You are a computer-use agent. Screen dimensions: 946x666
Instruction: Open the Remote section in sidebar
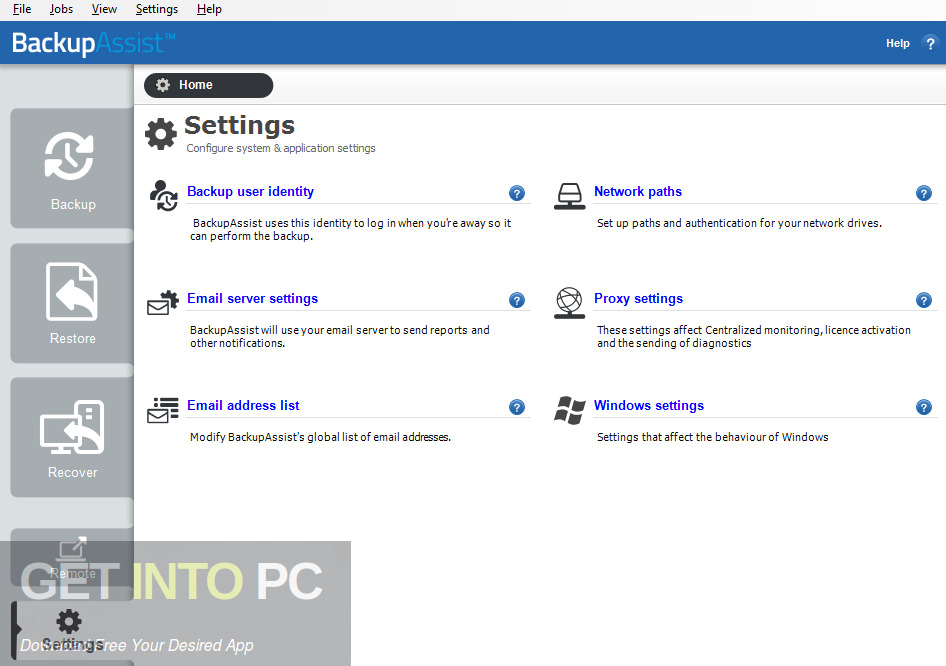72,557
